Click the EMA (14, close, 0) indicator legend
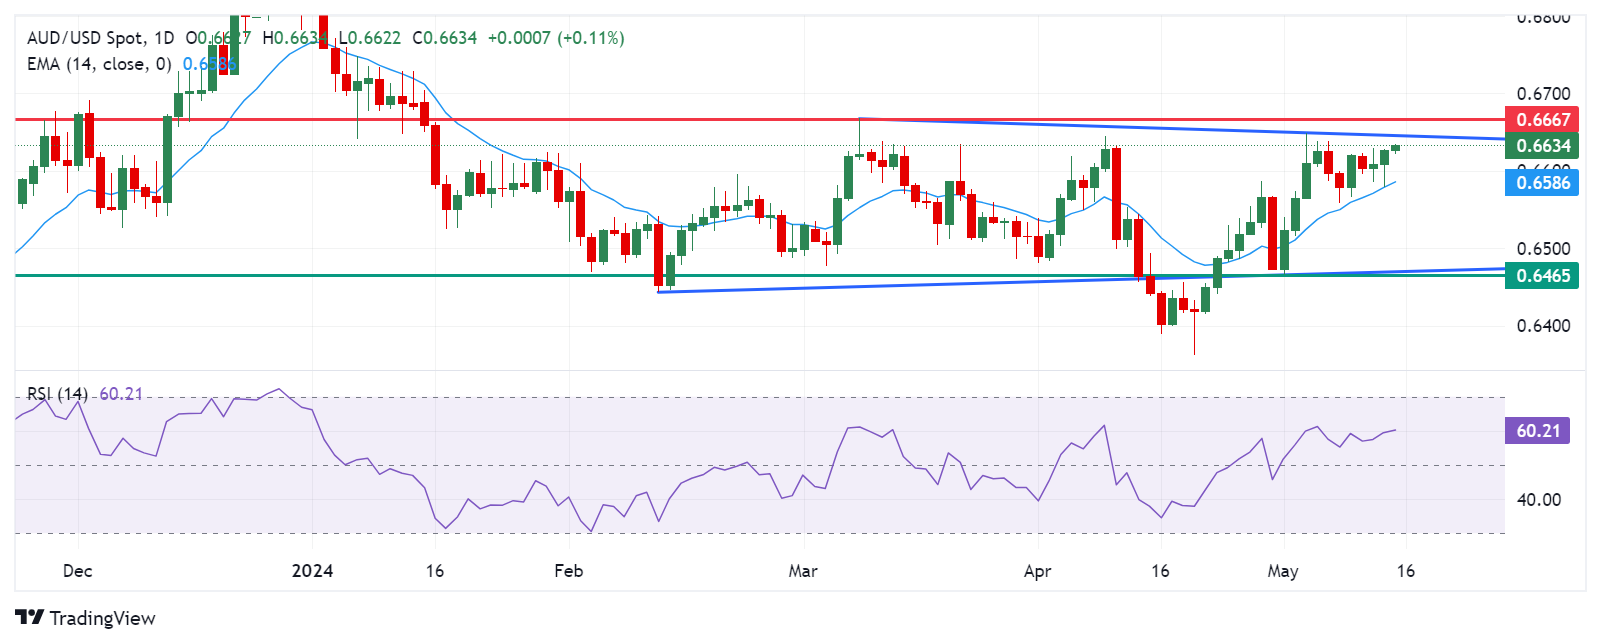This screenshot has width=1601, height=644. (x=99, y=64)
